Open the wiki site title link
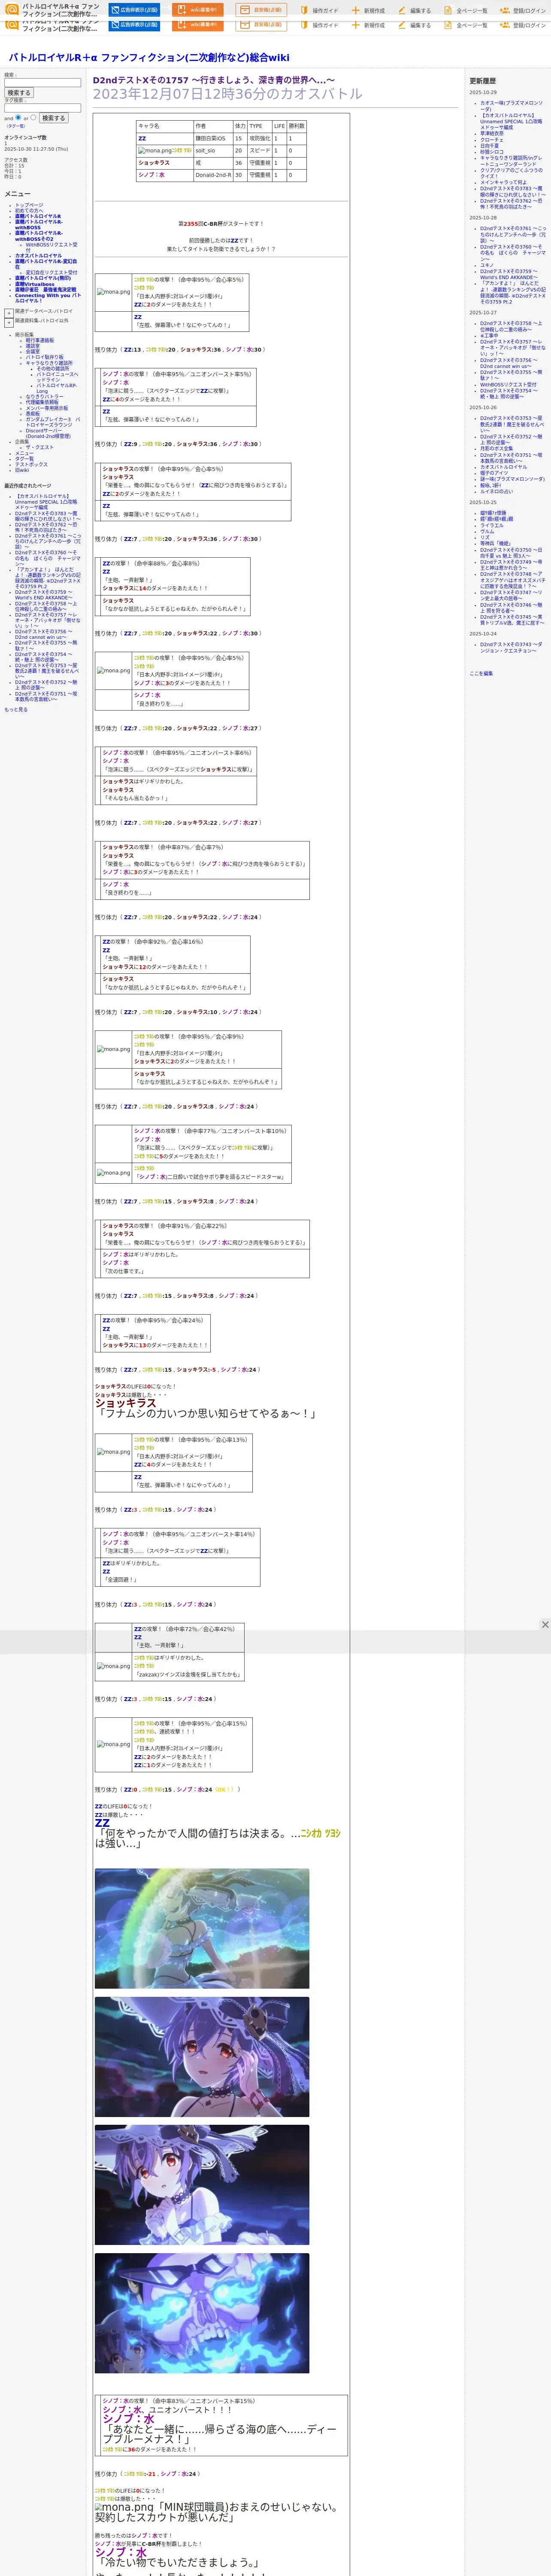The width and height of the screenshot is (551, 2576). click(149, 57)
